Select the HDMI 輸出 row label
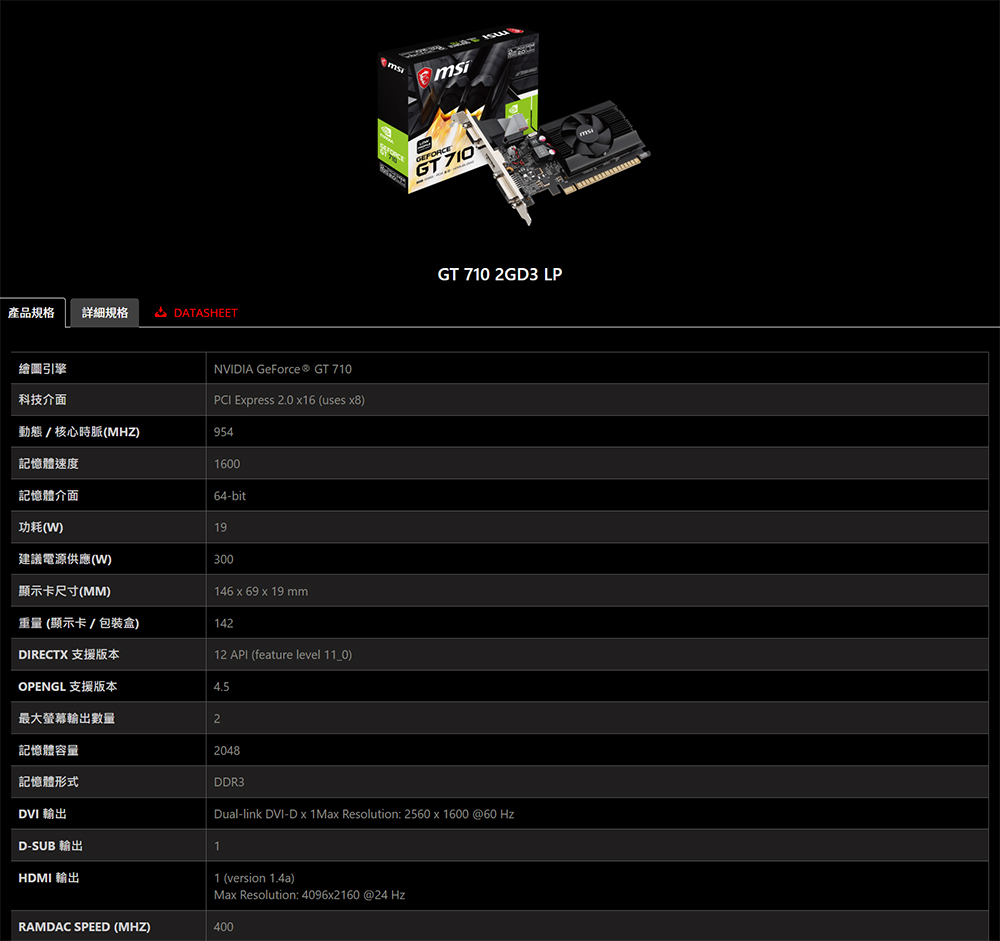Screen dimensions: 1000x941 click(48, 878)
